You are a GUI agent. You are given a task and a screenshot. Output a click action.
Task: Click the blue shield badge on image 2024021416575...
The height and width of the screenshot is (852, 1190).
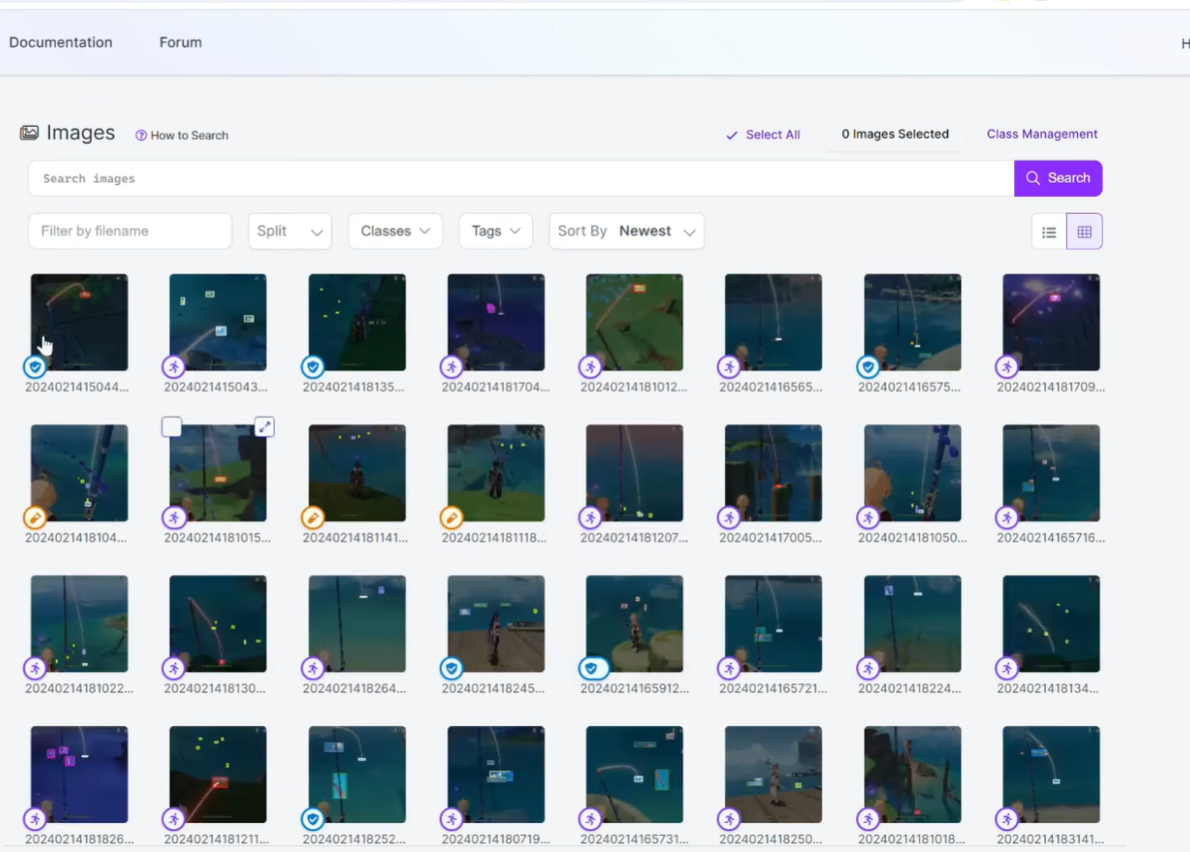(x=867, y=367)
